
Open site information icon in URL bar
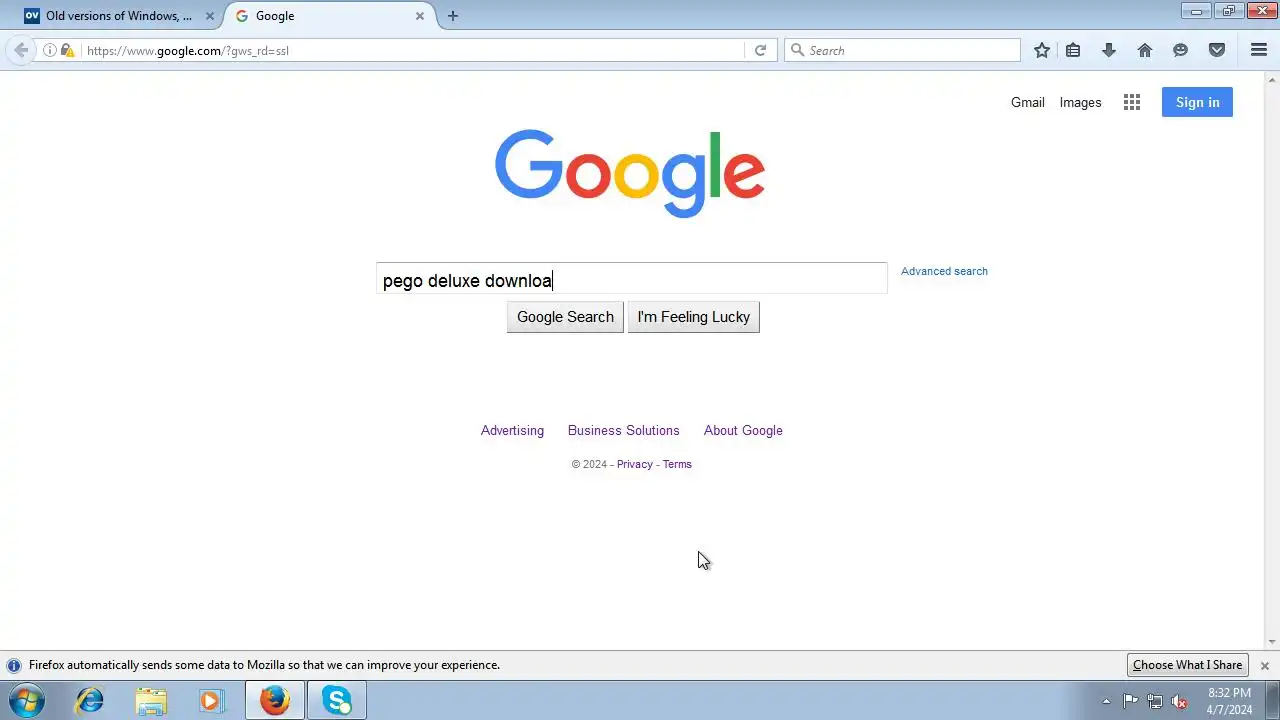click(50, 50)
